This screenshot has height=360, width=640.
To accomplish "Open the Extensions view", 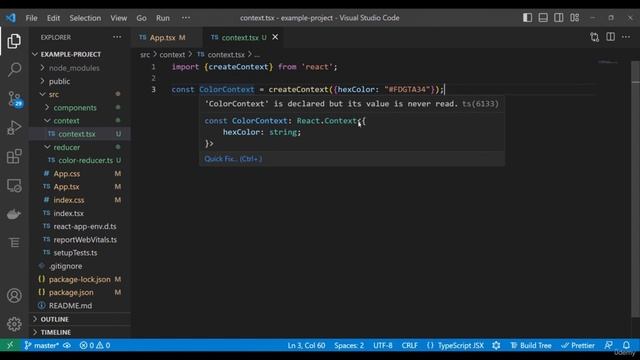I will [14, 156].
